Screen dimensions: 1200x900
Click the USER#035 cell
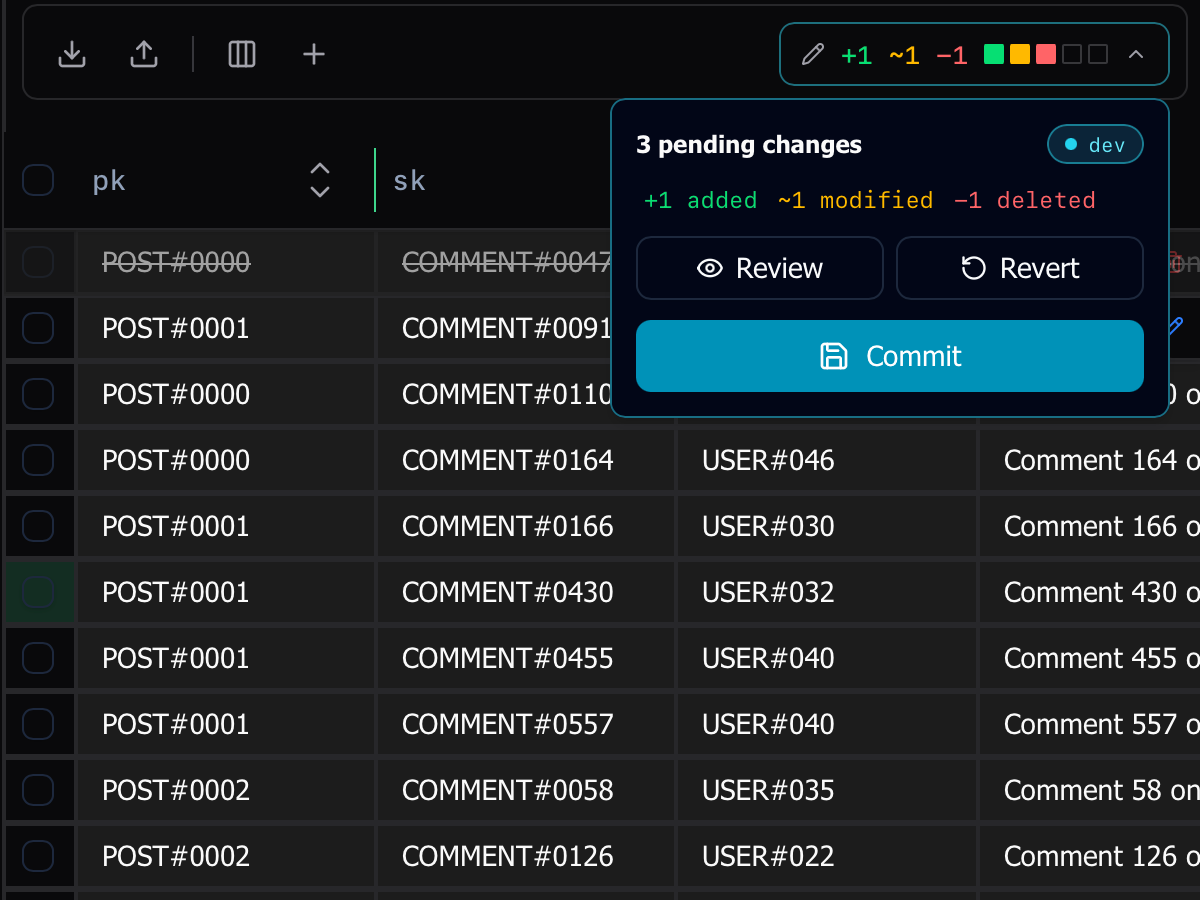826,790
